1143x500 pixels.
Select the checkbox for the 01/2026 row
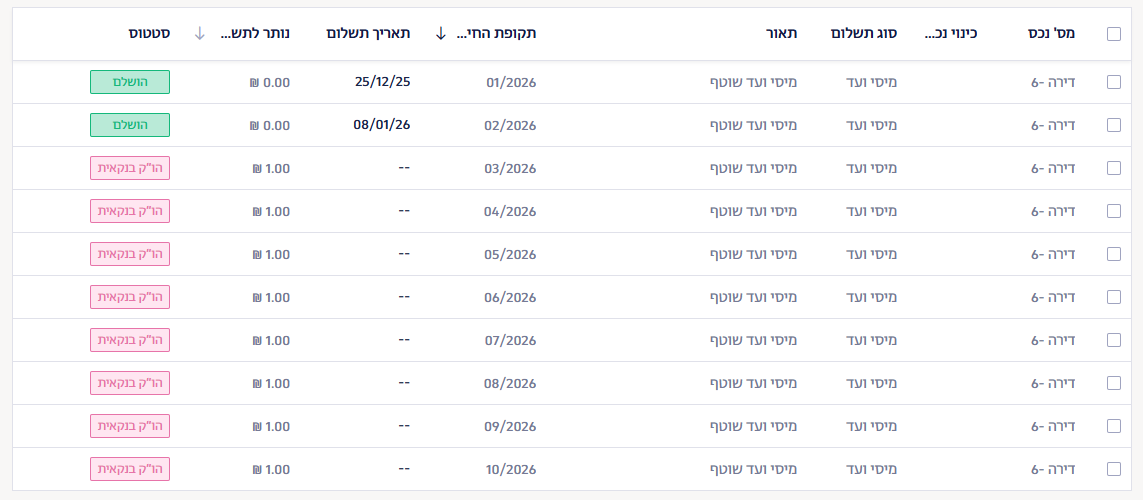tap(1114, 82)
